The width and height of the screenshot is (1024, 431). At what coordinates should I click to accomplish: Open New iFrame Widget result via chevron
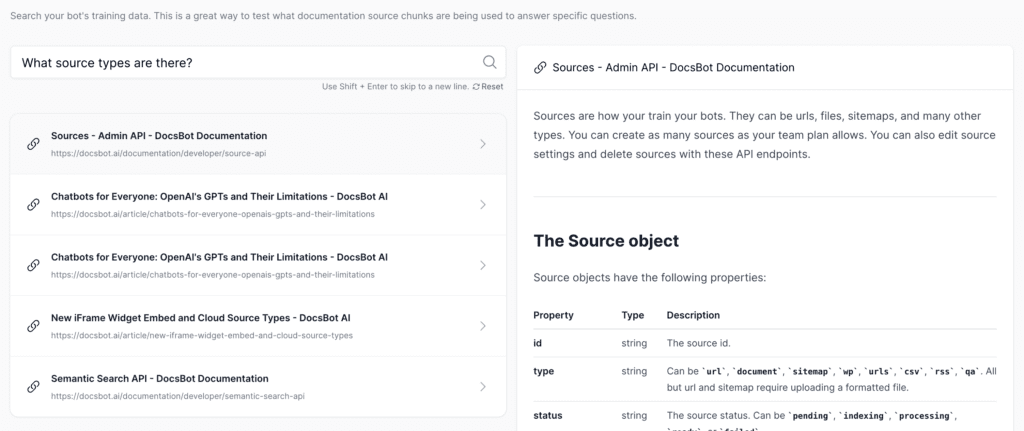pyautogui.click(x=482, y=326)
